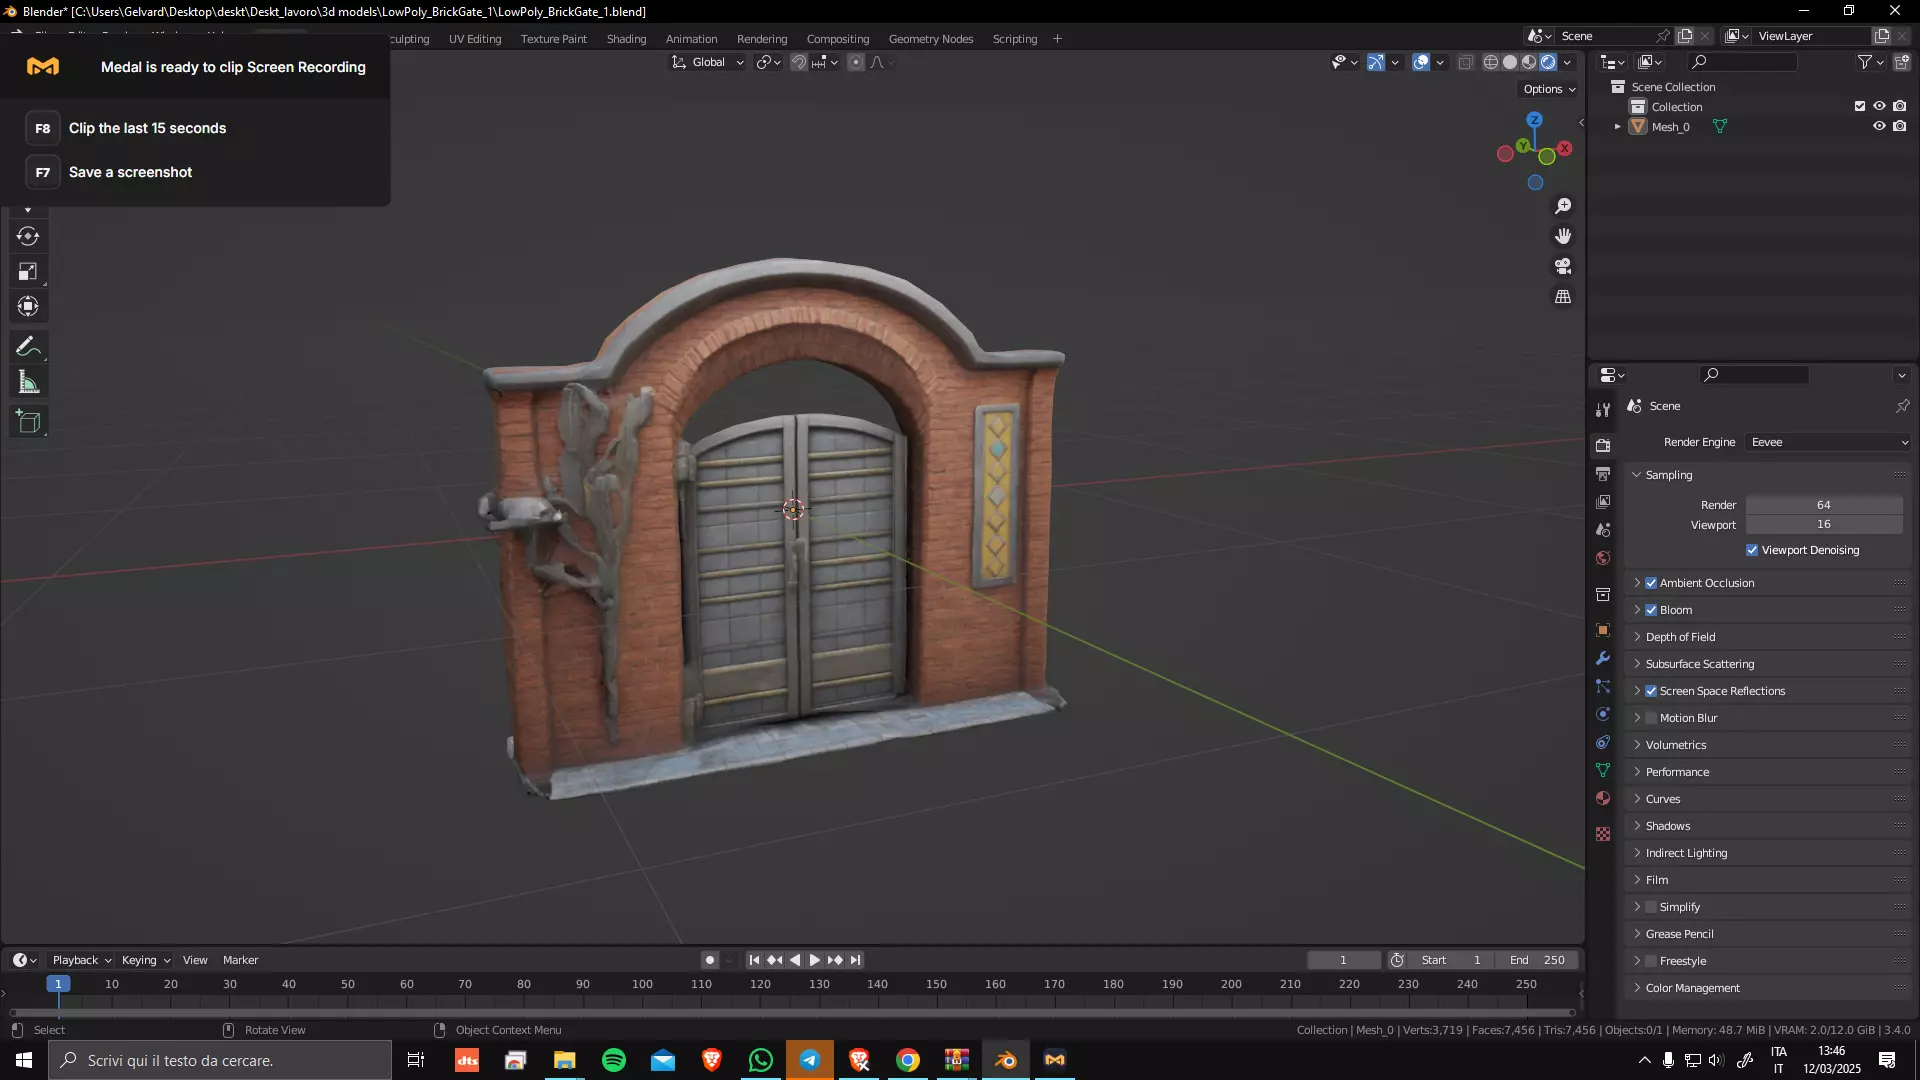
Task: Open the Playback menu in timeline
Action: click(x=80, y=960)
